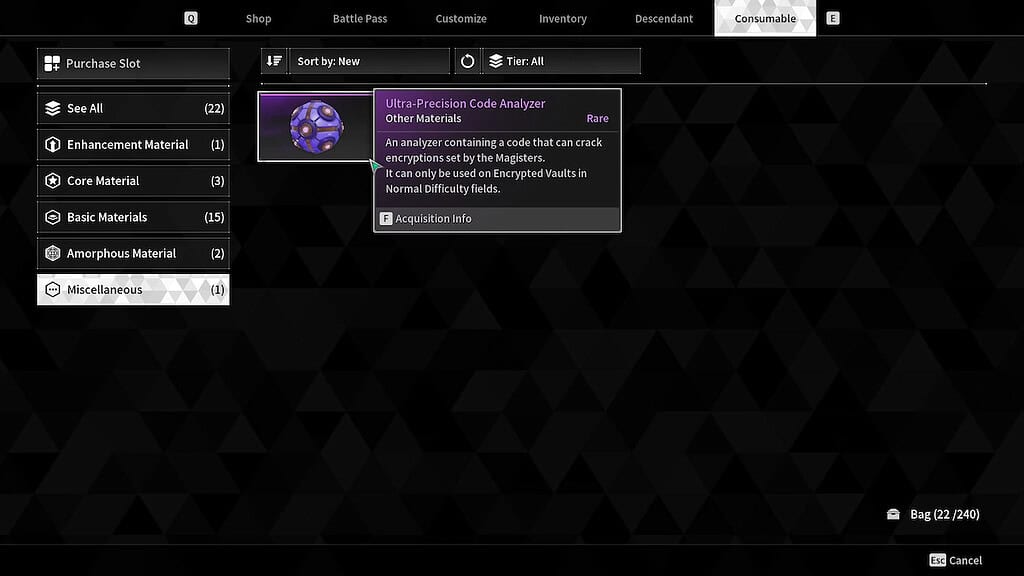Open Amorphous Material category
This screenshot has height=576, width=1024.
133,253
